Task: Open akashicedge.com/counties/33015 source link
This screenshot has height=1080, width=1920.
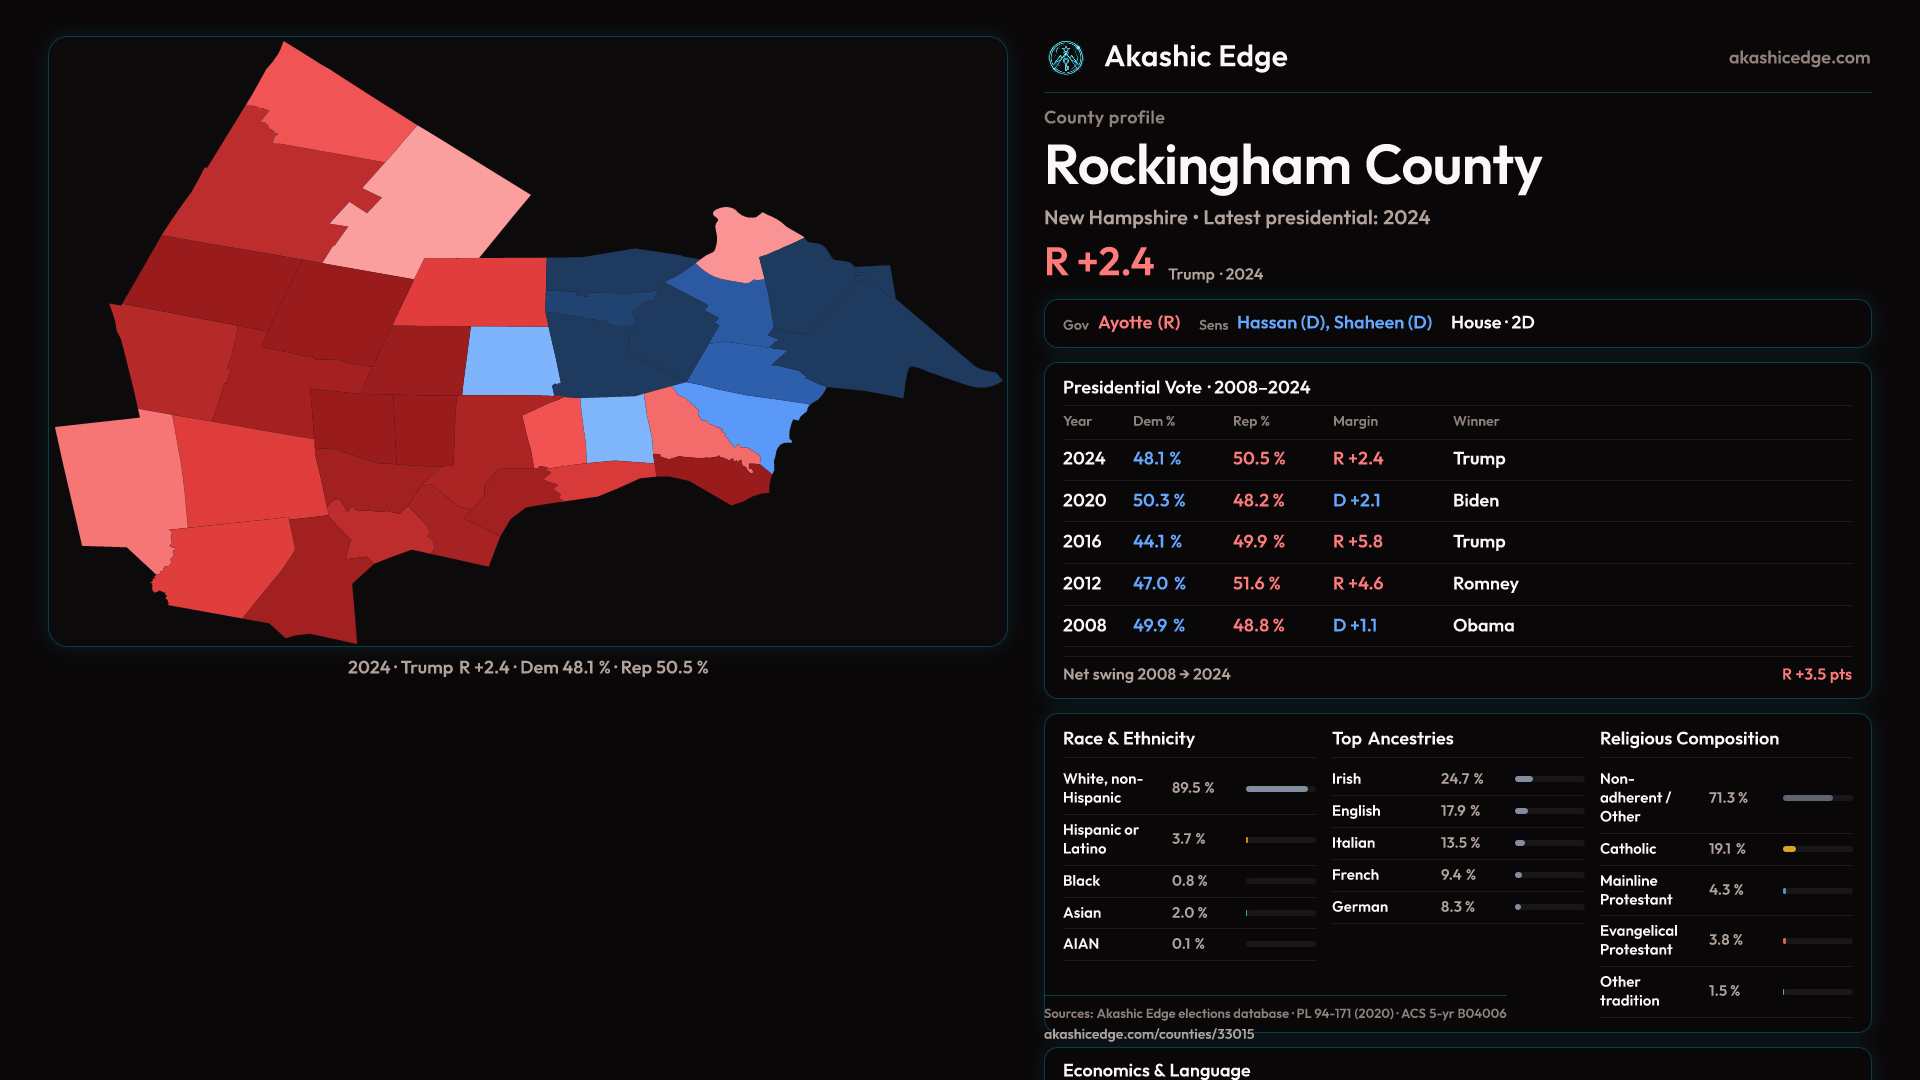Action: point(1148,1034)
